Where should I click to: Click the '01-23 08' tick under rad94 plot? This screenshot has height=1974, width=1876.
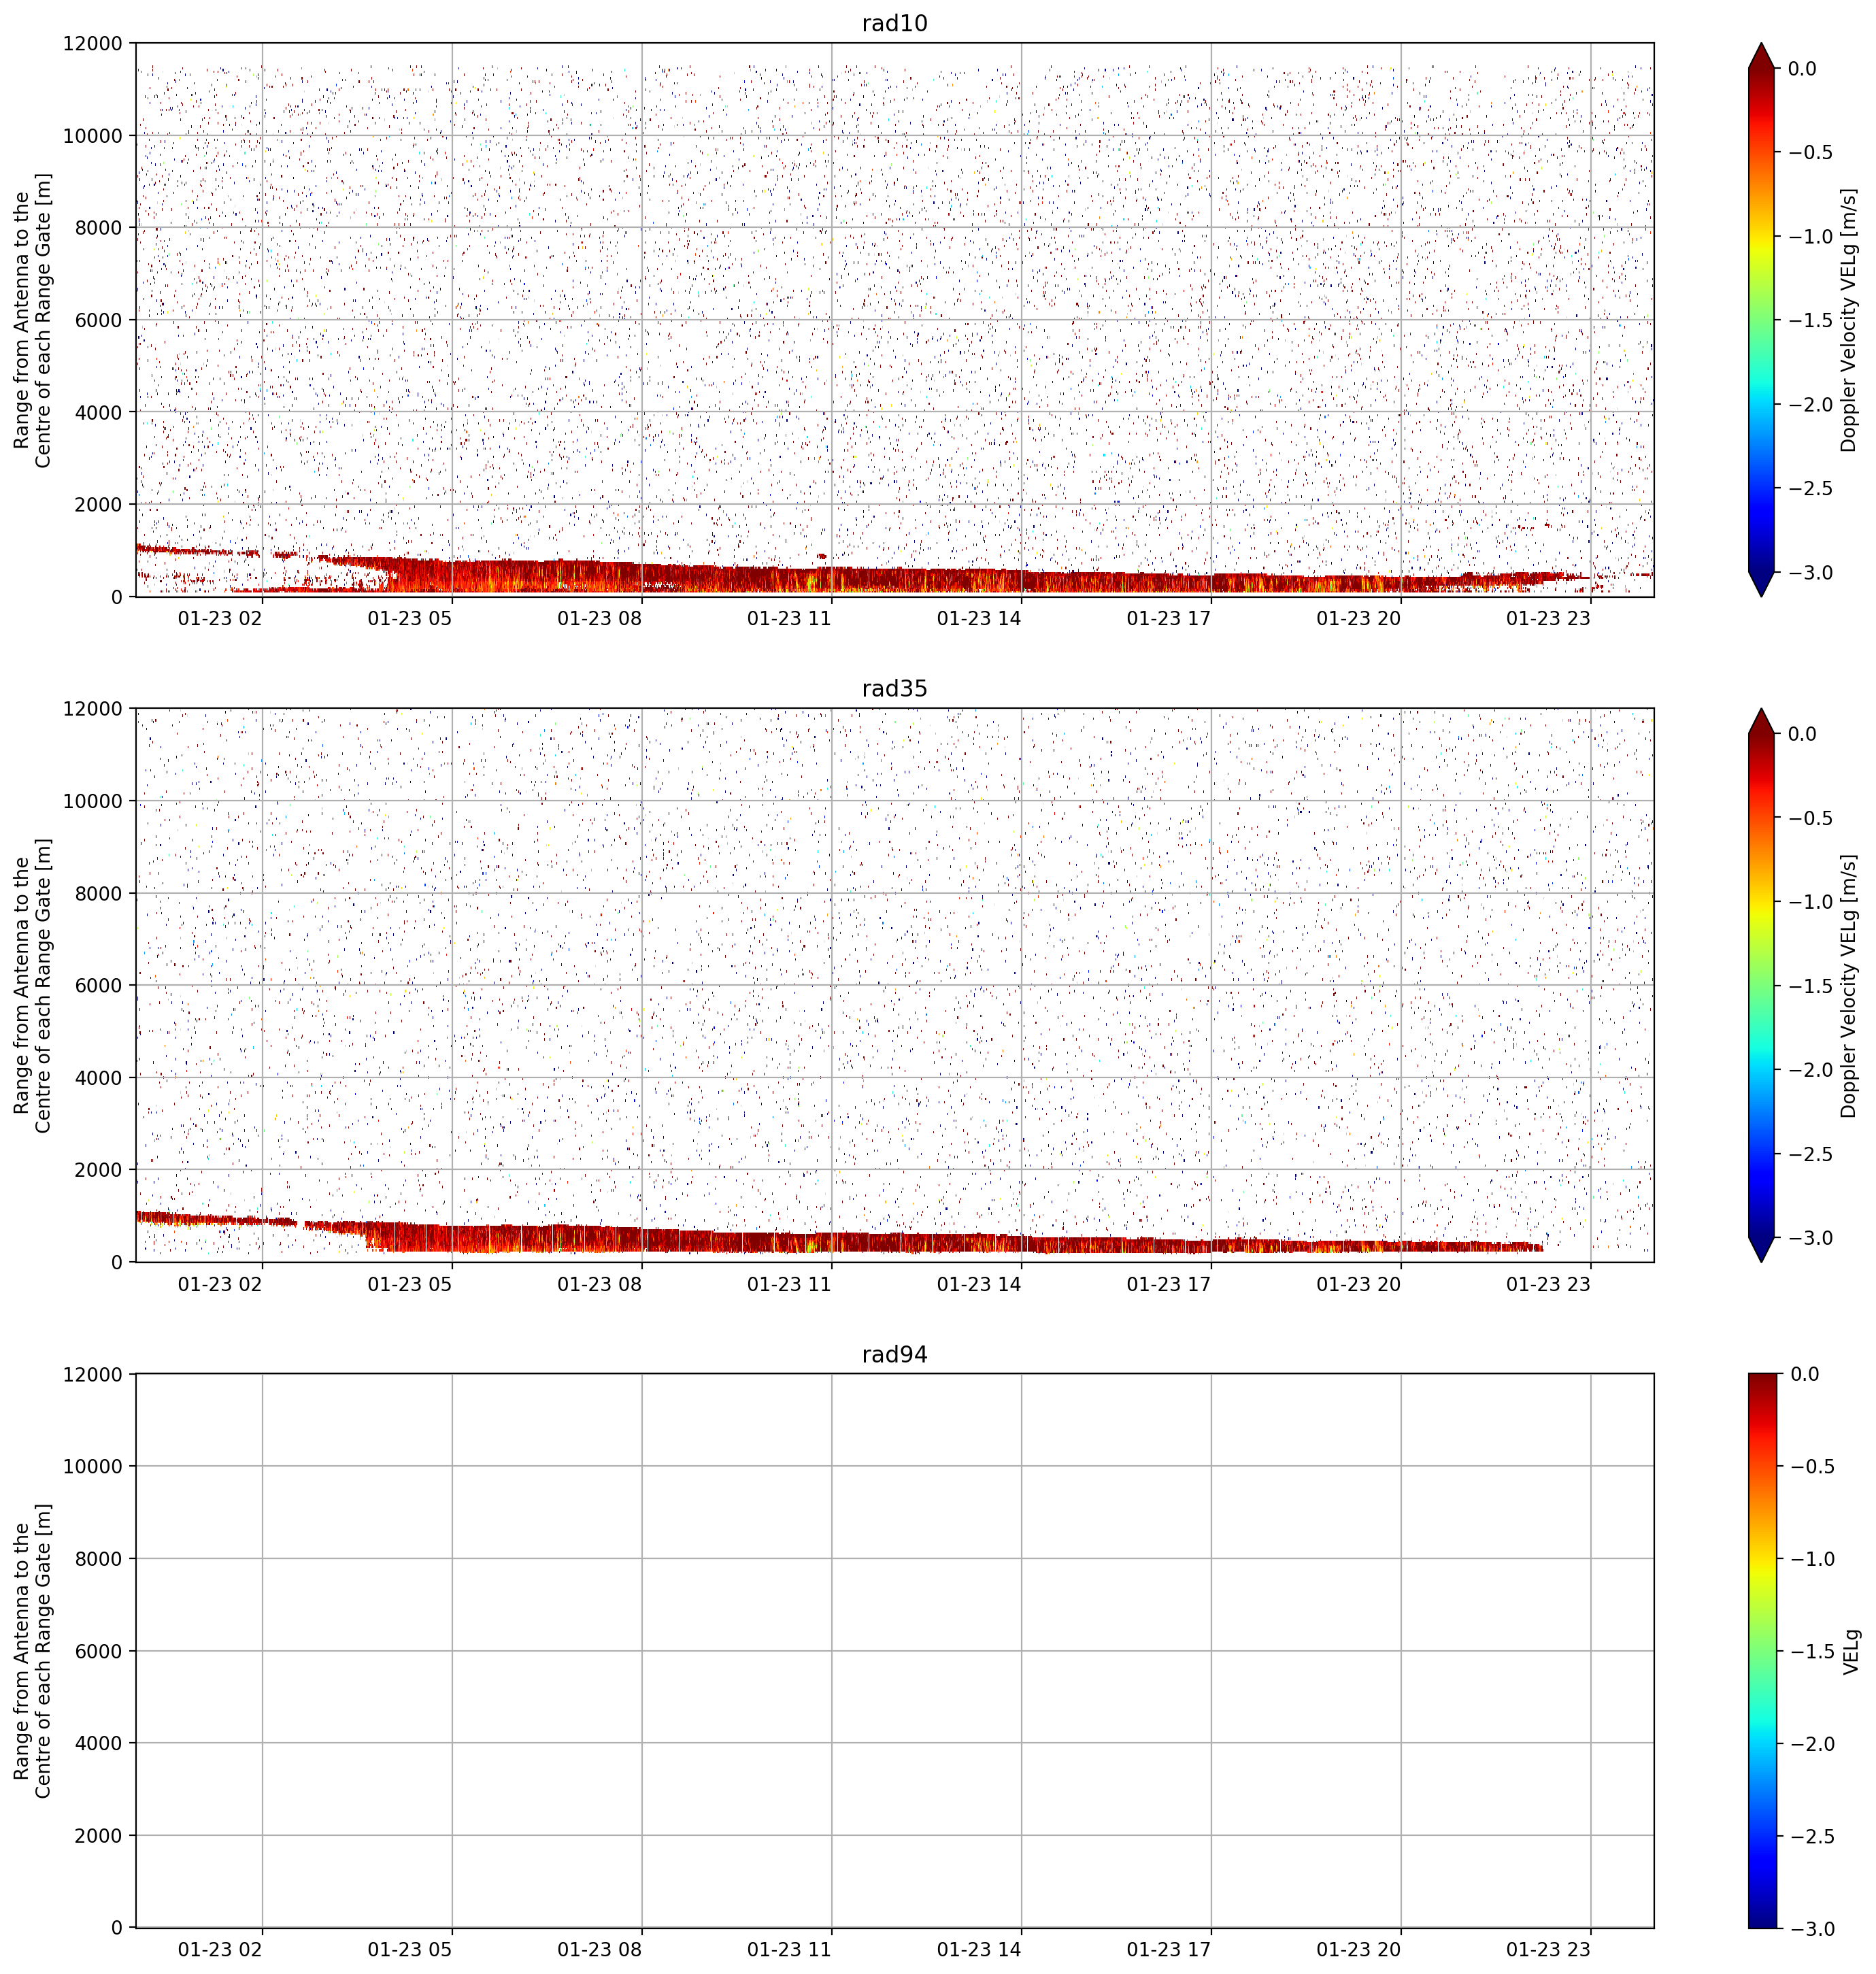tap(599, 1950)
